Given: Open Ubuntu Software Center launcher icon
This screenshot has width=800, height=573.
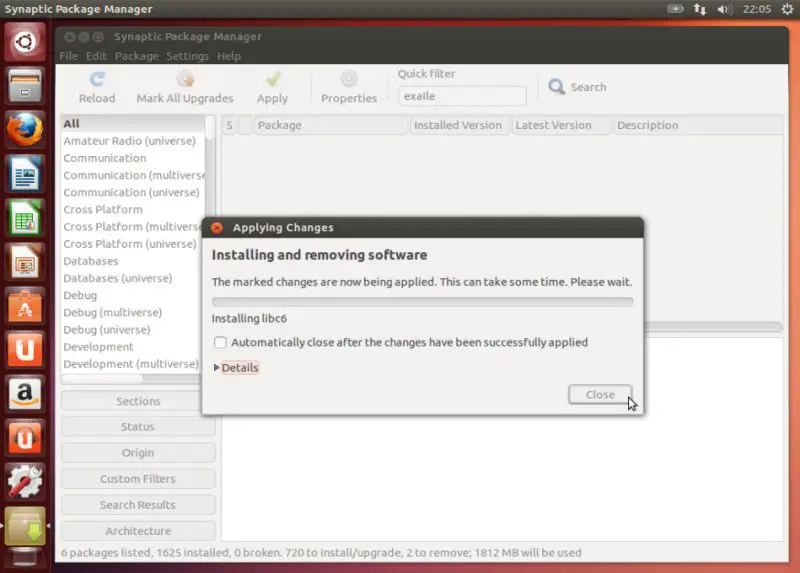Looking at the screenshot, I should pyautogui.click(x=24, y=306).
